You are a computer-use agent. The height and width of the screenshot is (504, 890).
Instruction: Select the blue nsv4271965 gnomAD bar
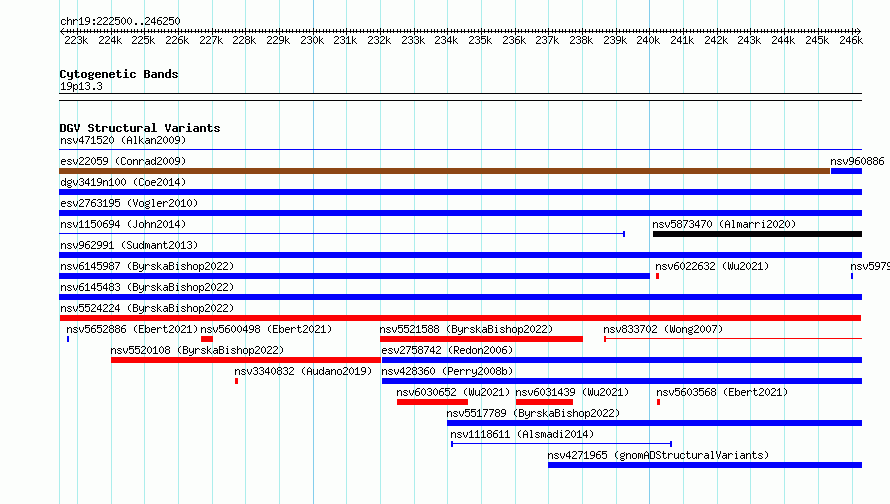(x=705, y=465)
